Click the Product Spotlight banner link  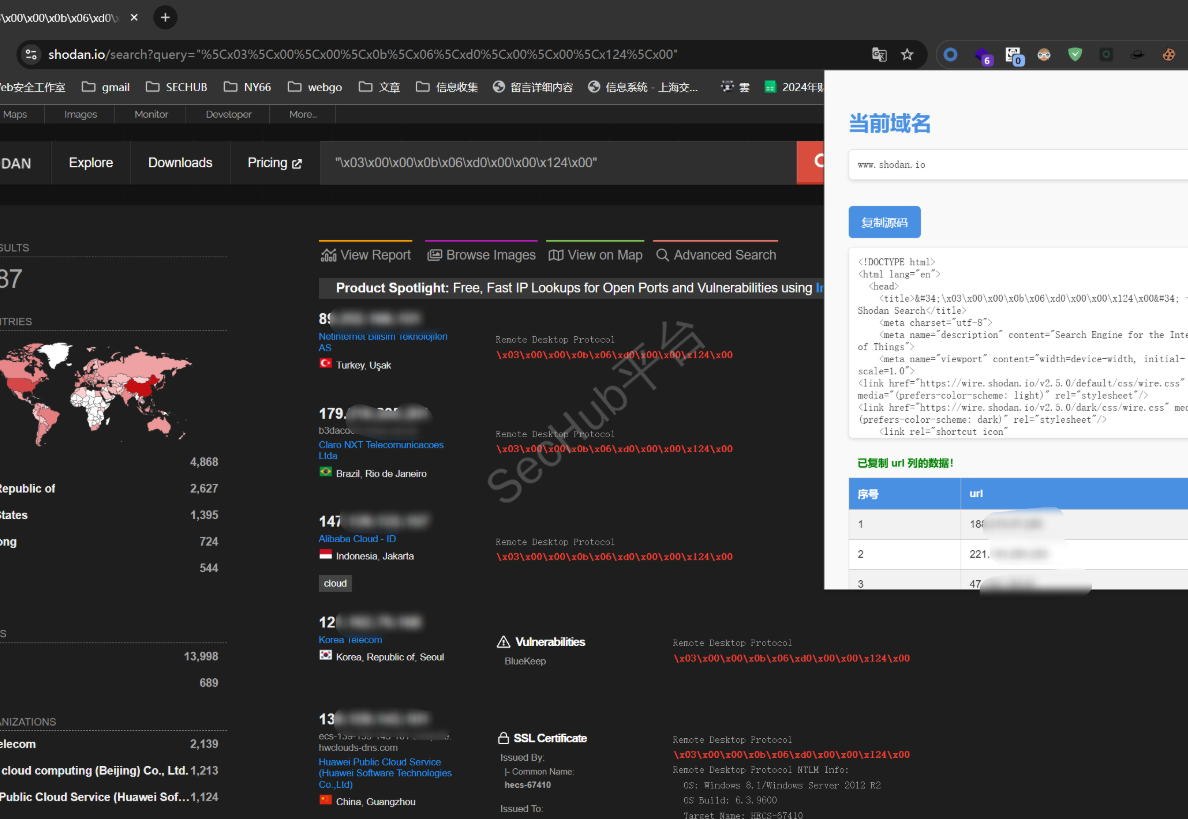click(819, 288)
